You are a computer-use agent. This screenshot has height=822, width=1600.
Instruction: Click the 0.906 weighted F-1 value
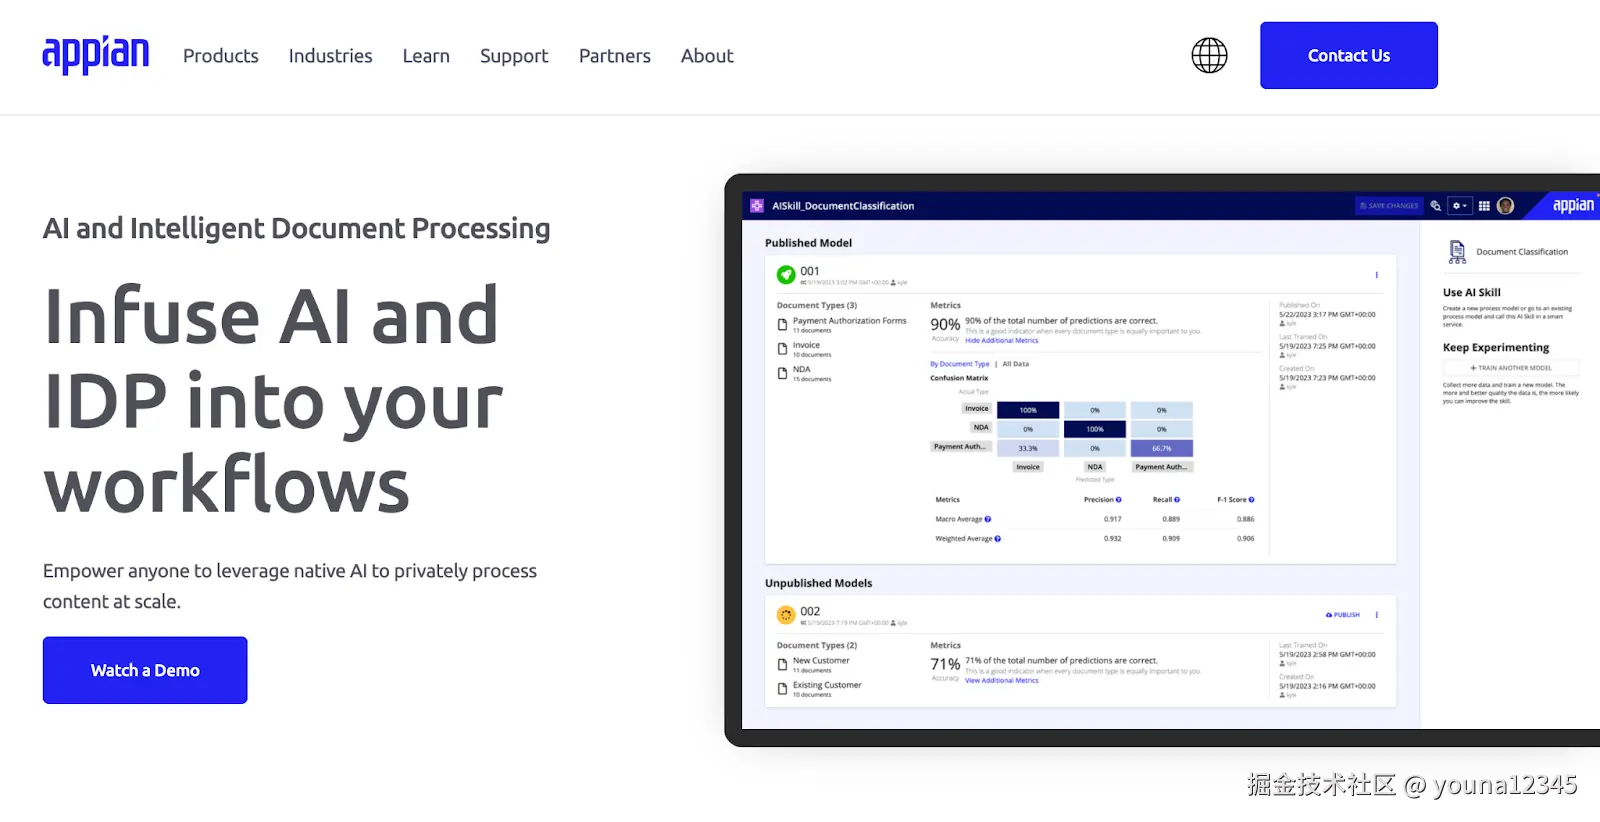[x=1245, y=538]
